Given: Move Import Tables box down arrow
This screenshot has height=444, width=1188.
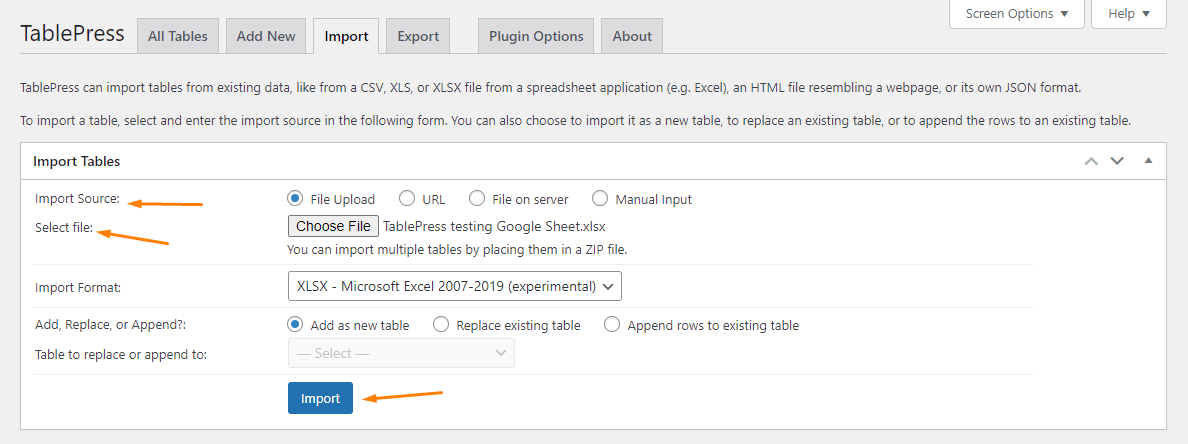Looking at the screenshot, I should 1117,161.
